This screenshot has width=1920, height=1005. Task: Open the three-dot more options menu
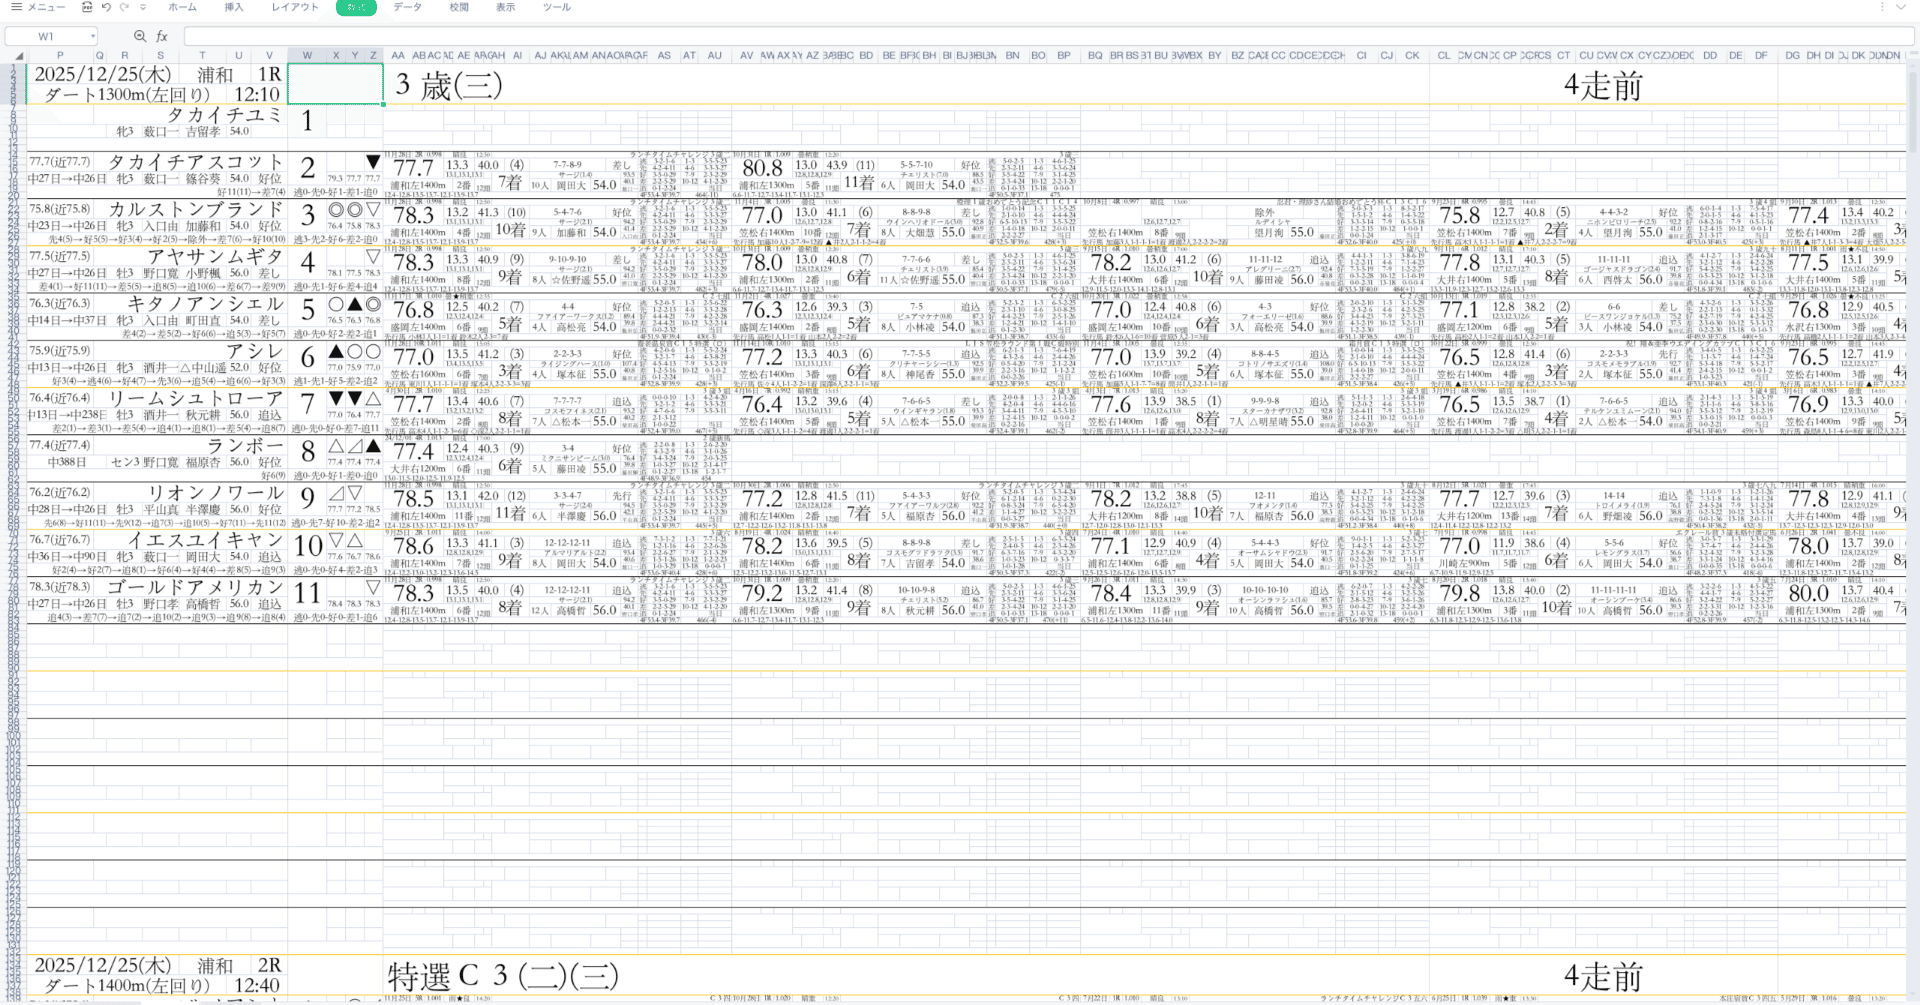coord(1883,7)
